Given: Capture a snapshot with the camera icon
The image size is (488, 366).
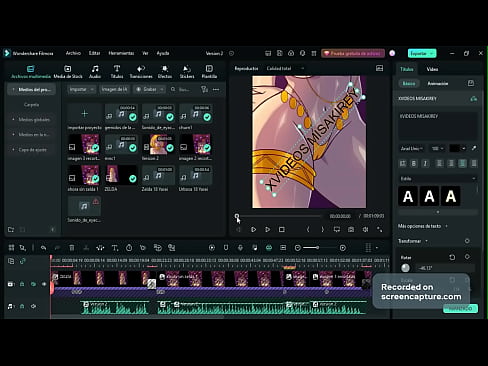Looking at the screenshot, I should click(x=351, y=229).
